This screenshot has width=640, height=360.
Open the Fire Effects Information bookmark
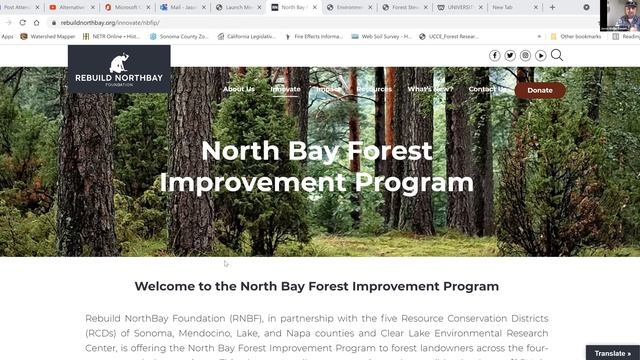pyautogui.click(x=314, y=36)
